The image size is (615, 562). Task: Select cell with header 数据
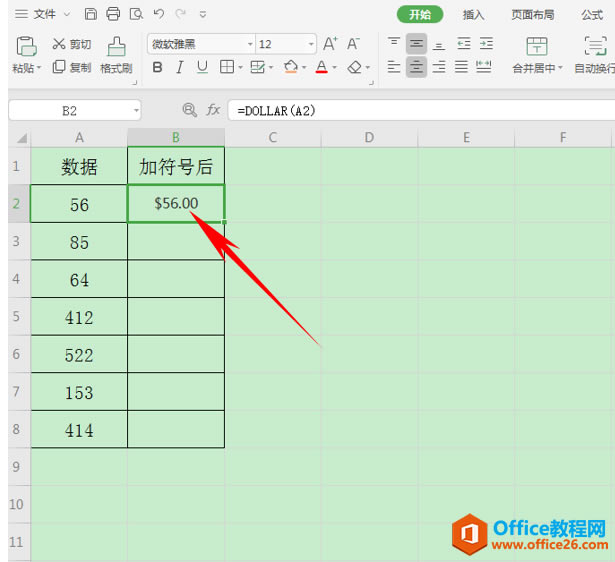79,166
